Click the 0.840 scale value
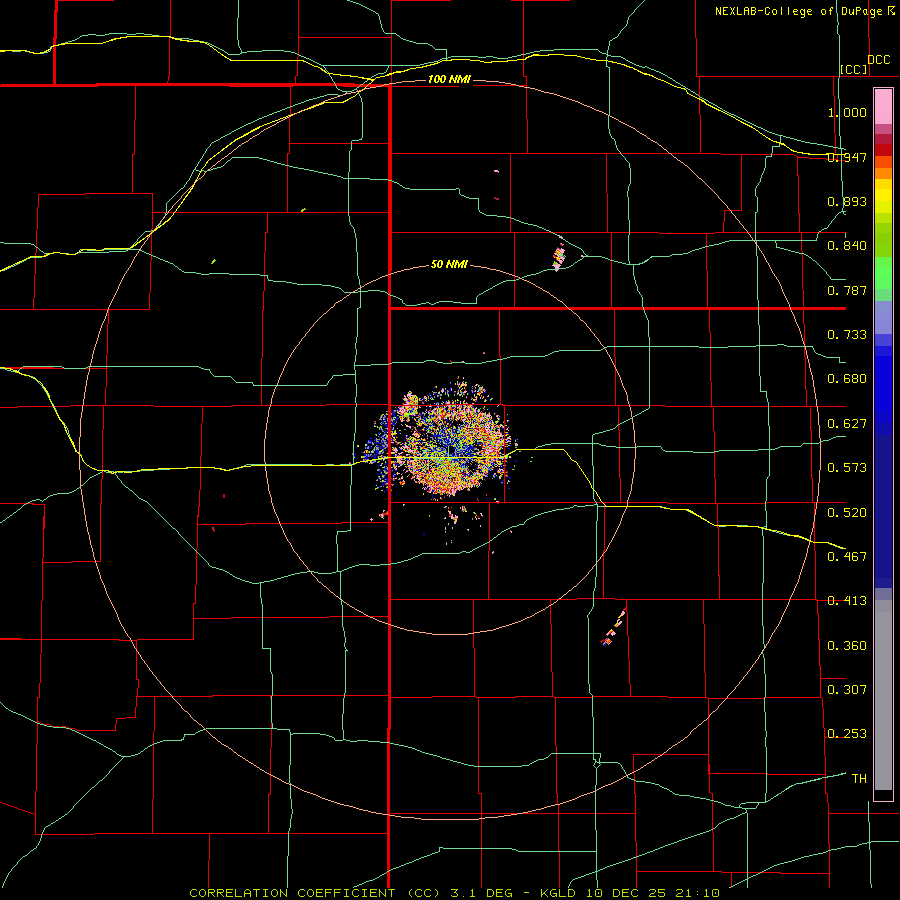 [x=847, y=246]
